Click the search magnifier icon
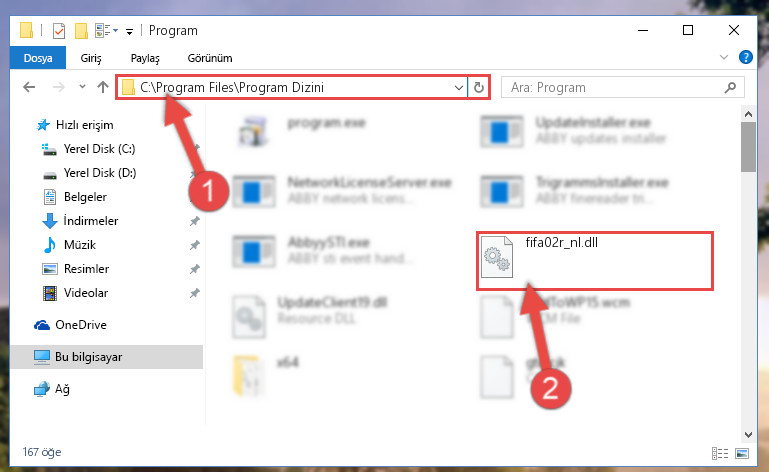This screenshot has height=472, width=769. (x=730, y=87)
